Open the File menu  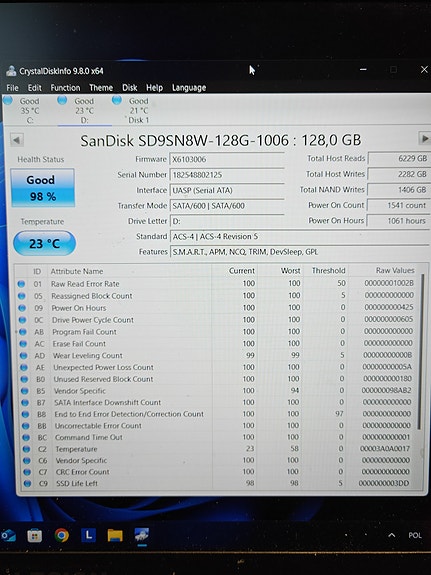[12, 88]
